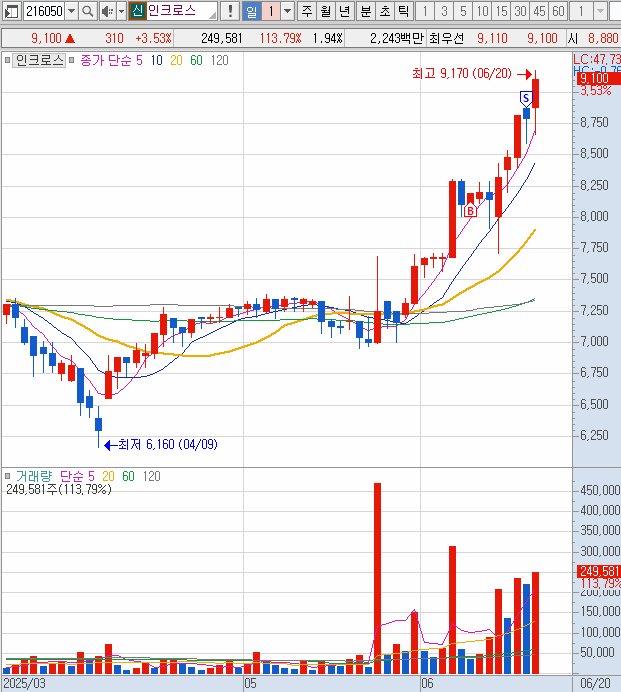Click the 인크로스 stock name input field

[178, 11]
